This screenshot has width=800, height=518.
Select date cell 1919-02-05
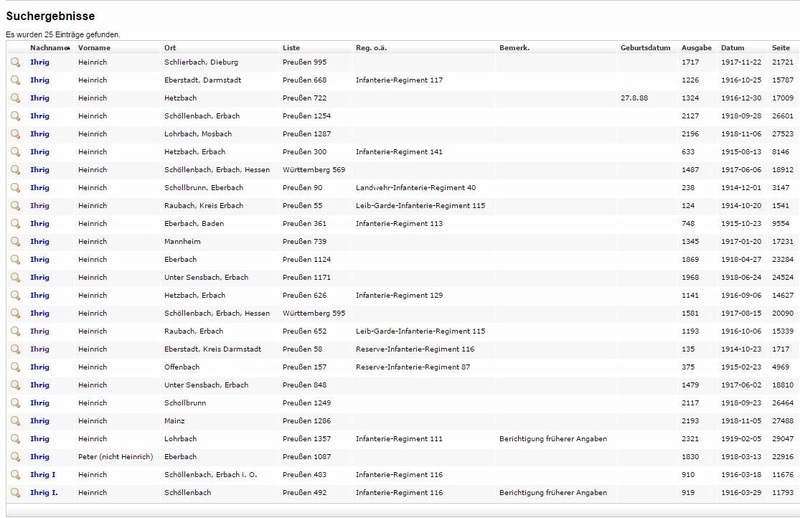(x=741, y=439)
